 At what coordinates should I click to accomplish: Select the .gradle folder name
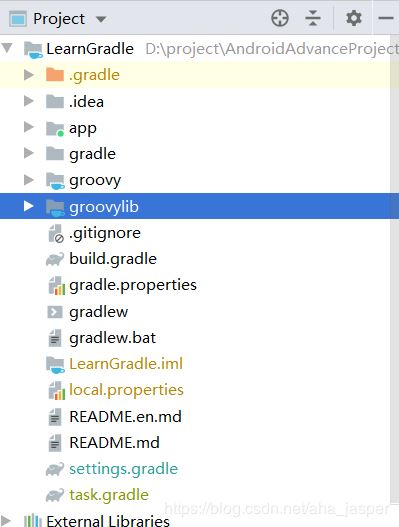[94, 75]
